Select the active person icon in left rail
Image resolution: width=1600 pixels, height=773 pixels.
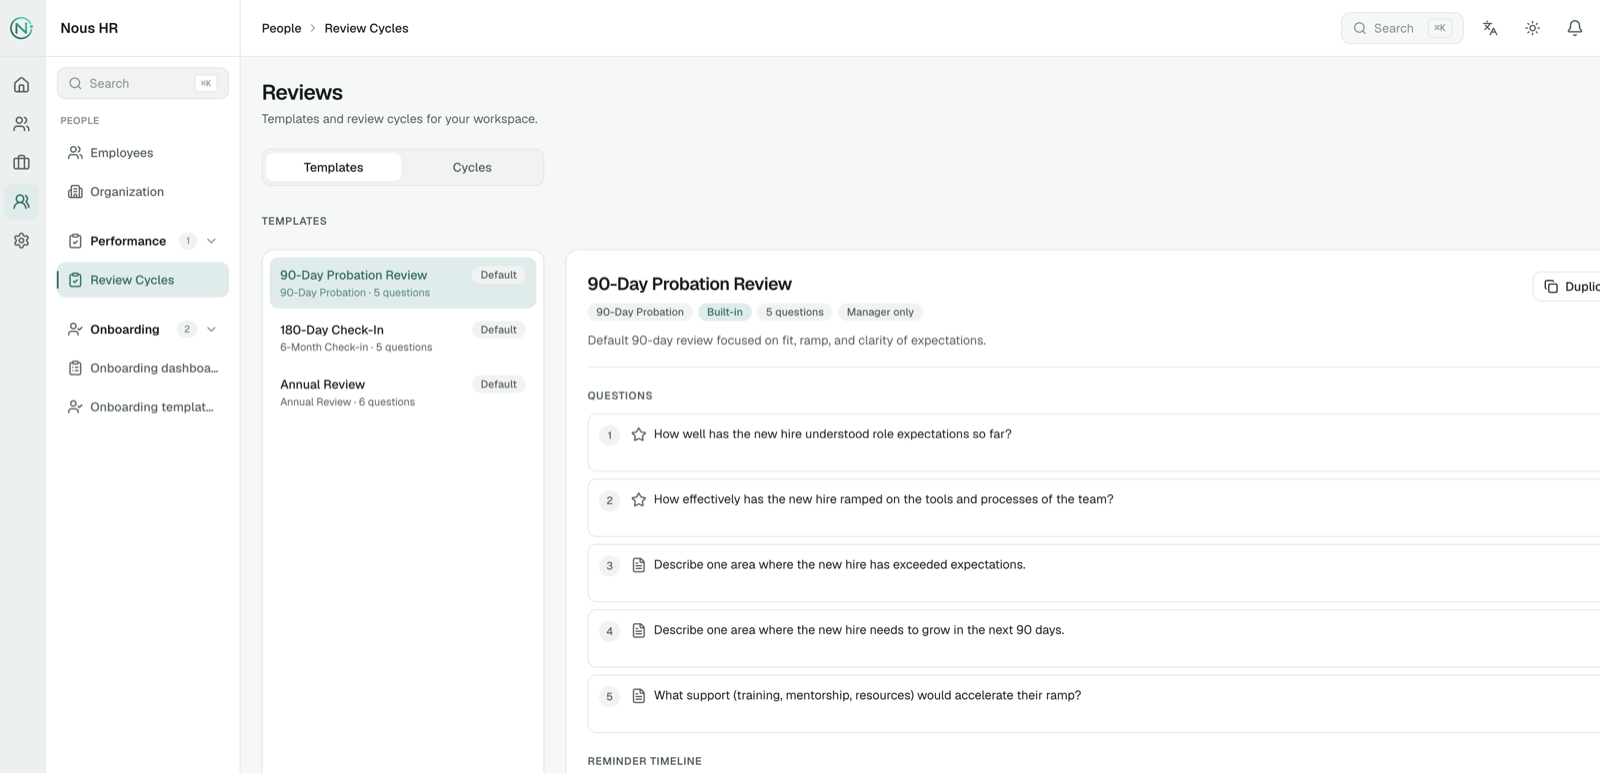pyautogui.click(x=22, y=201)
